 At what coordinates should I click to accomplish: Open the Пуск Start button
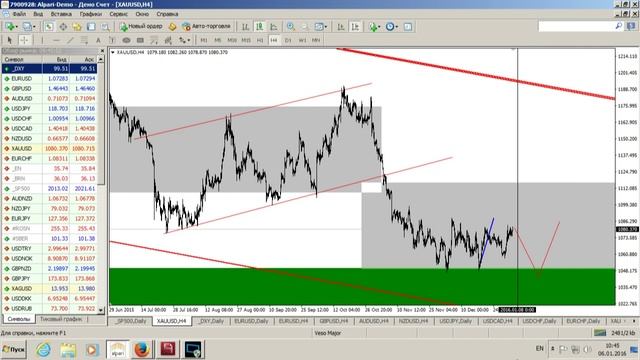click(x=13, y=350)
